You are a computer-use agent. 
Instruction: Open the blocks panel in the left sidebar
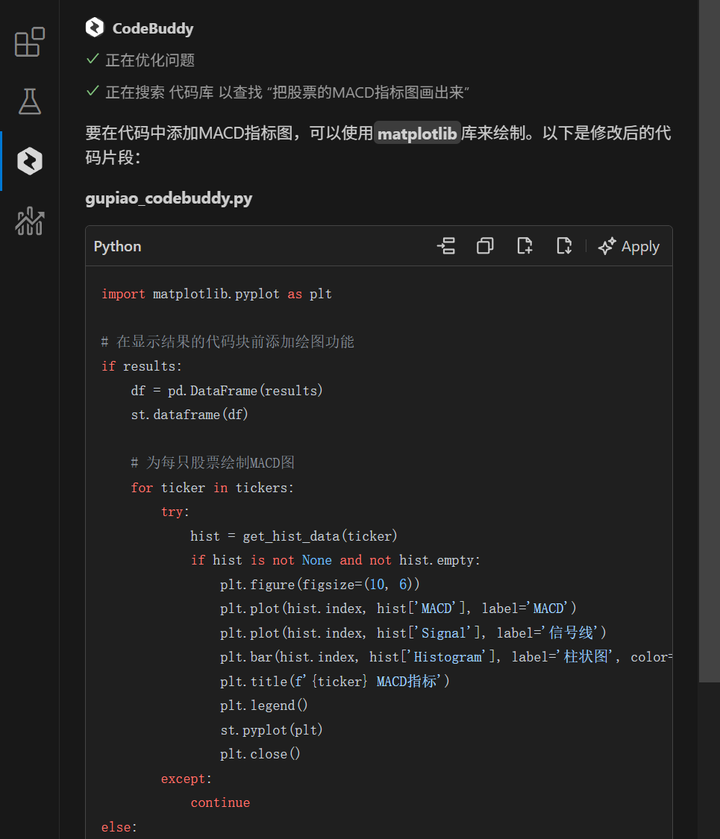(30, 42)
